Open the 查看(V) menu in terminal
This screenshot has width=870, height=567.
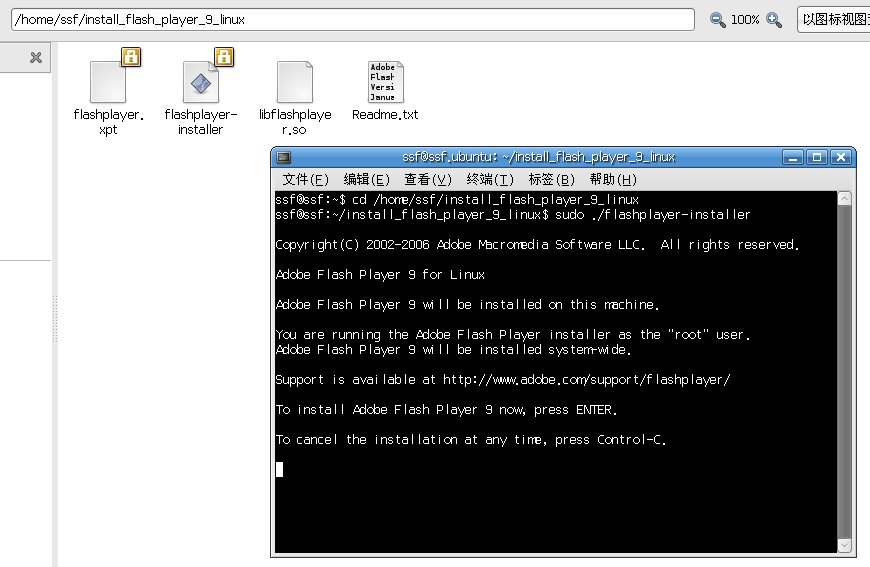click(428, 179)
